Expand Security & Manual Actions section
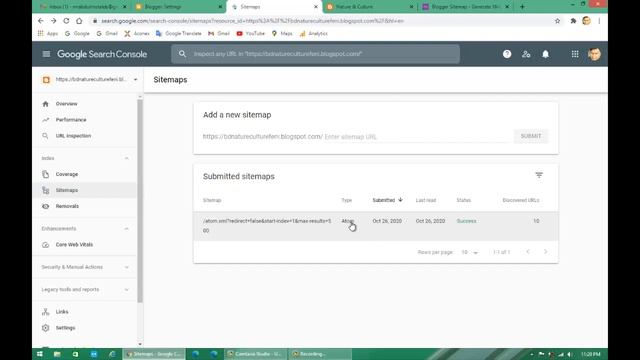640x360 pixels. point(127,267)
